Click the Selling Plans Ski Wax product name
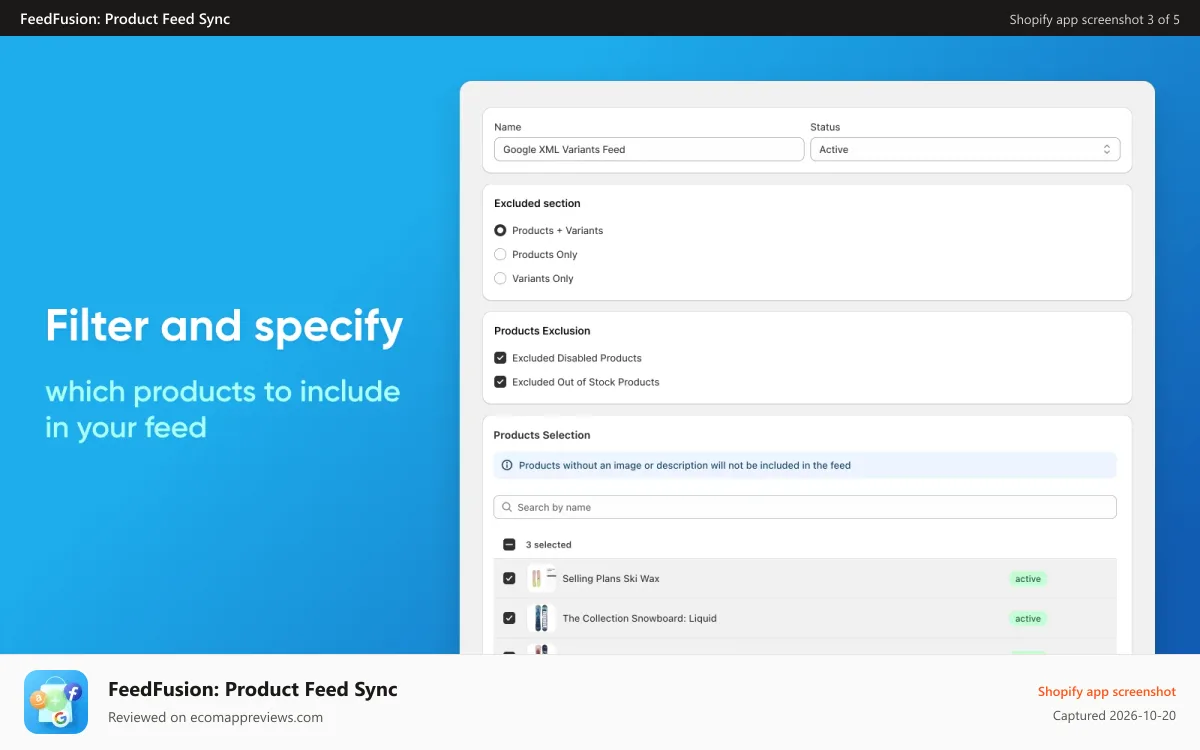The width and height of the screenshot is (1200, 750). click(611, 578)
